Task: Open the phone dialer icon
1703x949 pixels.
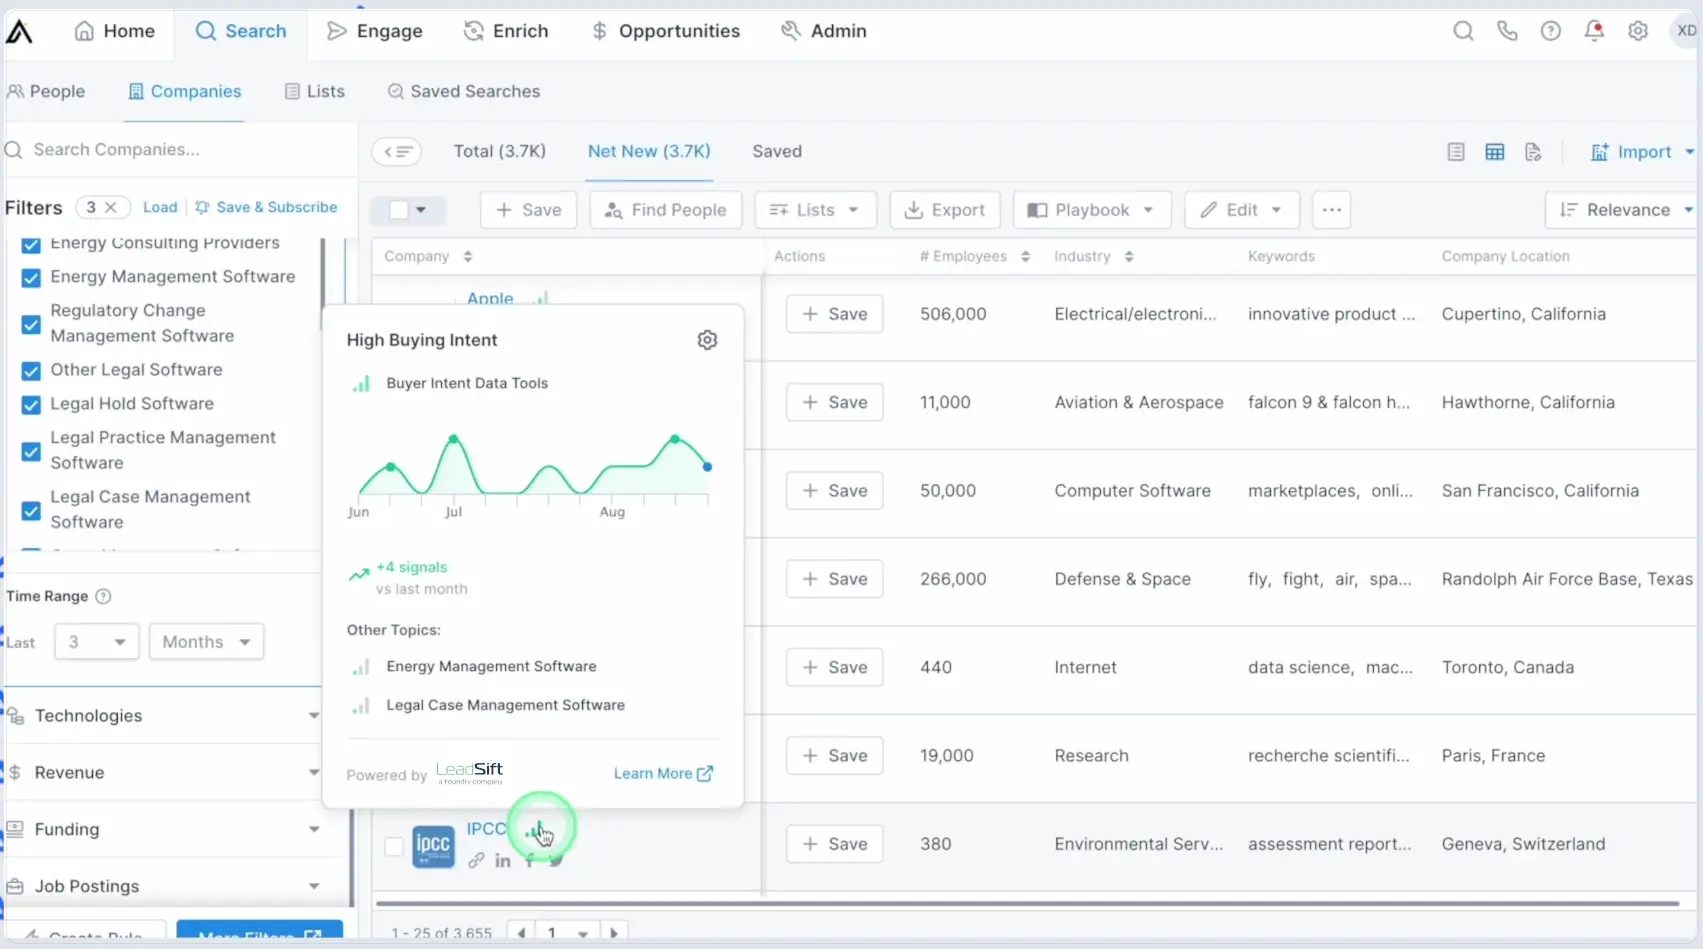Action: pos(1507,31)
